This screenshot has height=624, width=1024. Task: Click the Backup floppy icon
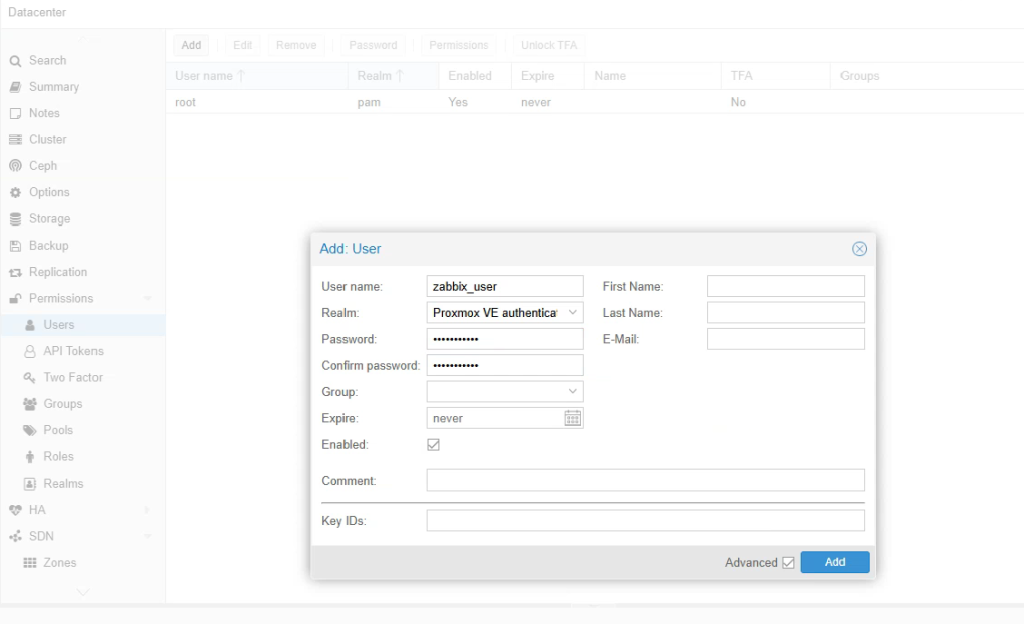(15, 246)
